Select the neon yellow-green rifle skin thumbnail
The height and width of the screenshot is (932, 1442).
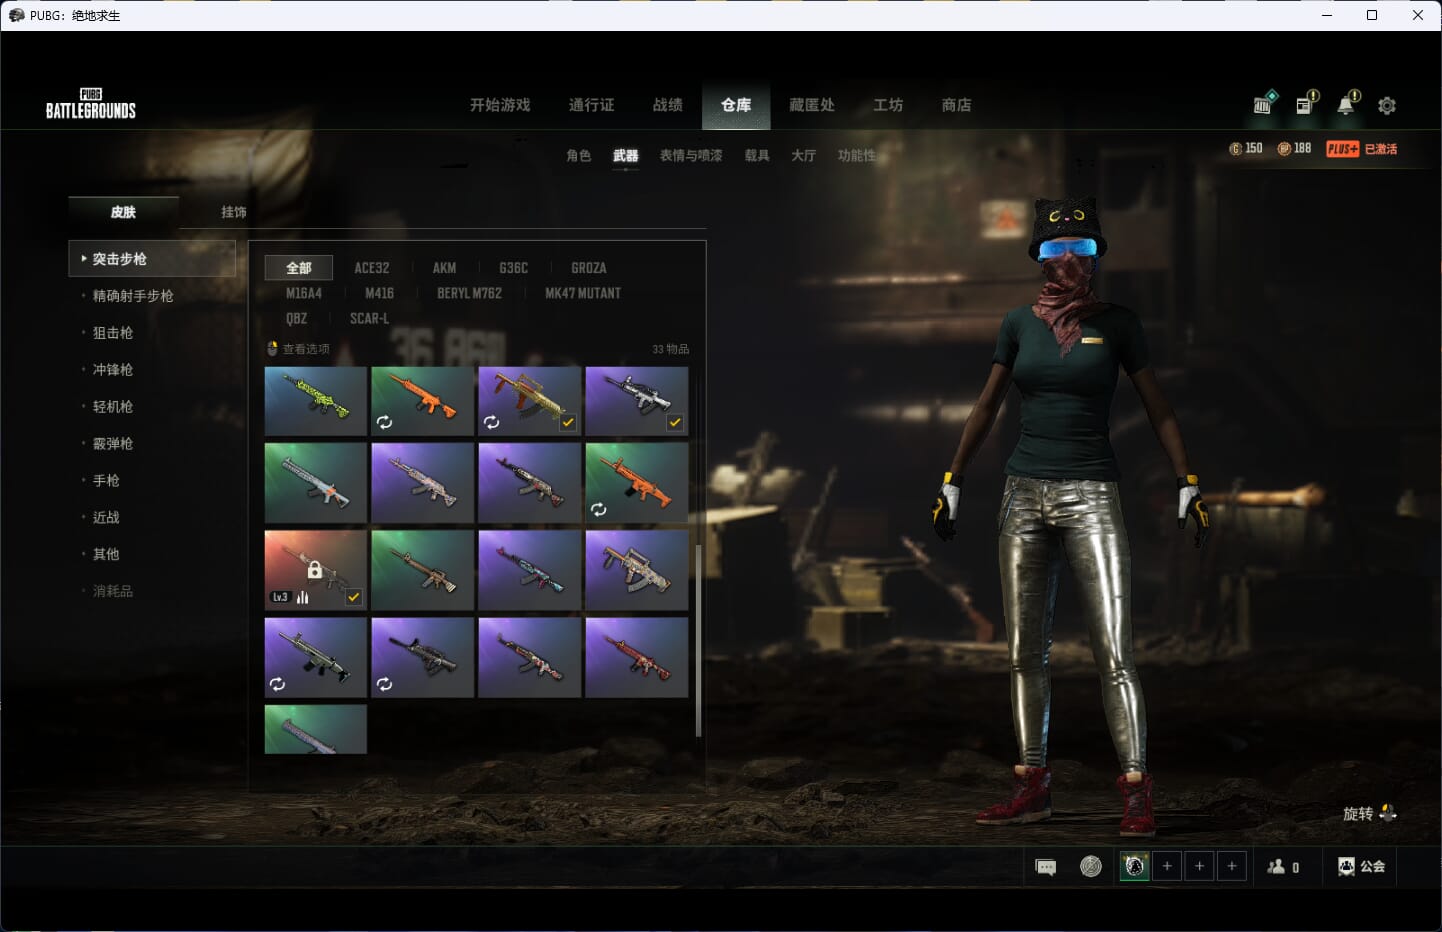click(316, 401)
